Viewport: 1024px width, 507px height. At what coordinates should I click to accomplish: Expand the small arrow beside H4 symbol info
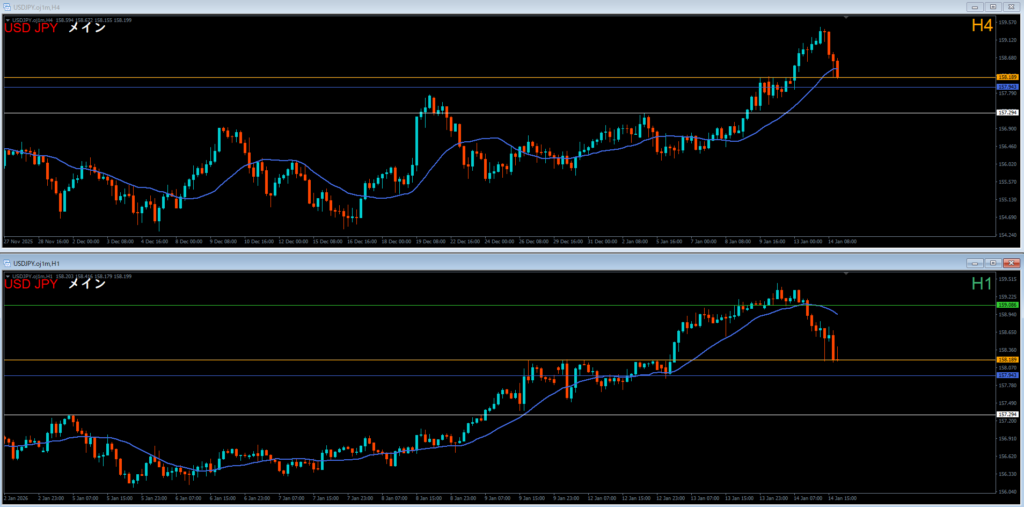coord(8,19)
